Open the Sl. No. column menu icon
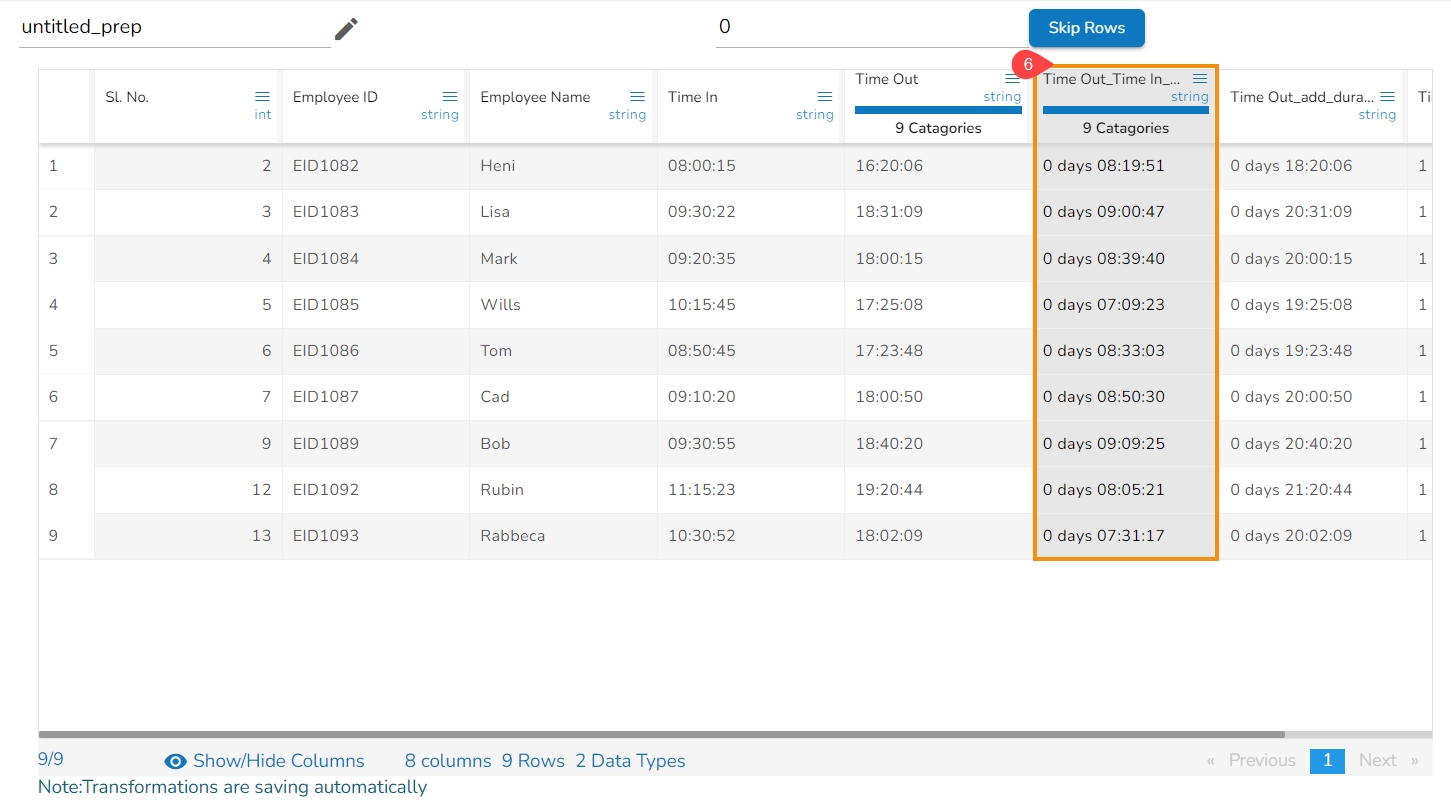The width and height of the screenshot is (1451, 804). [262, 97]
